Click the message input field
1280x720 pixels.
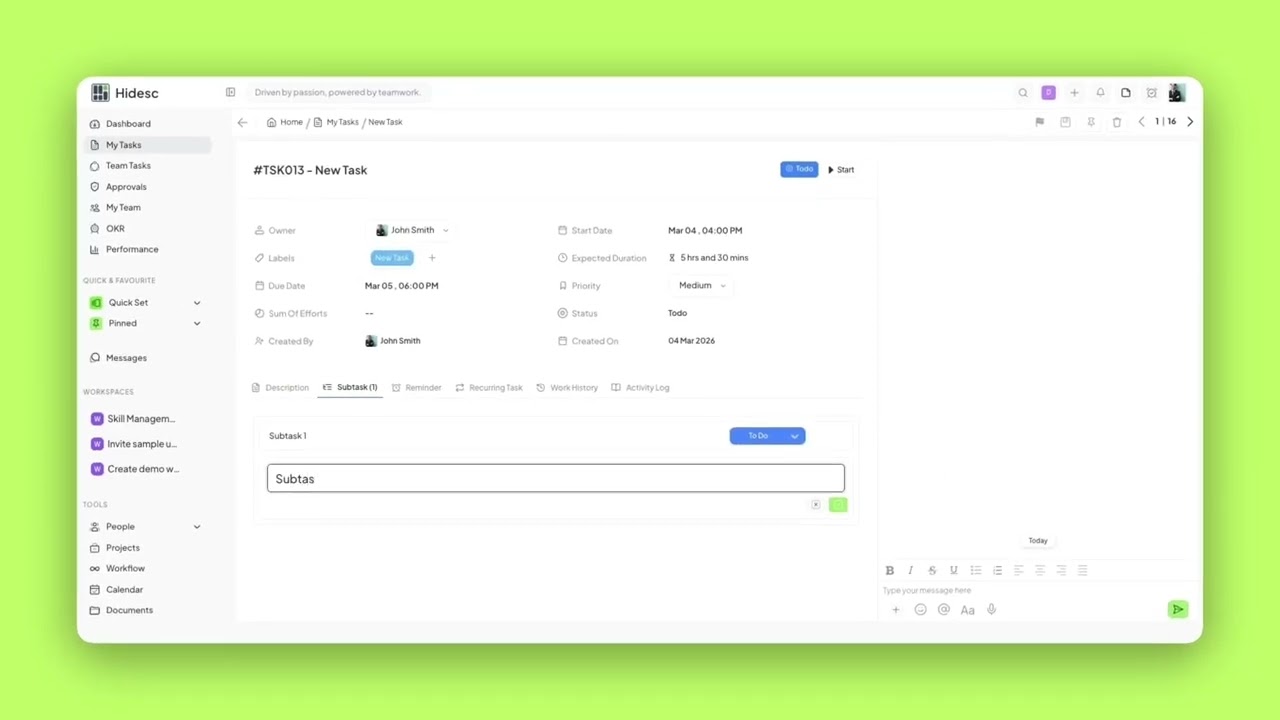(x=1036, y=590)
